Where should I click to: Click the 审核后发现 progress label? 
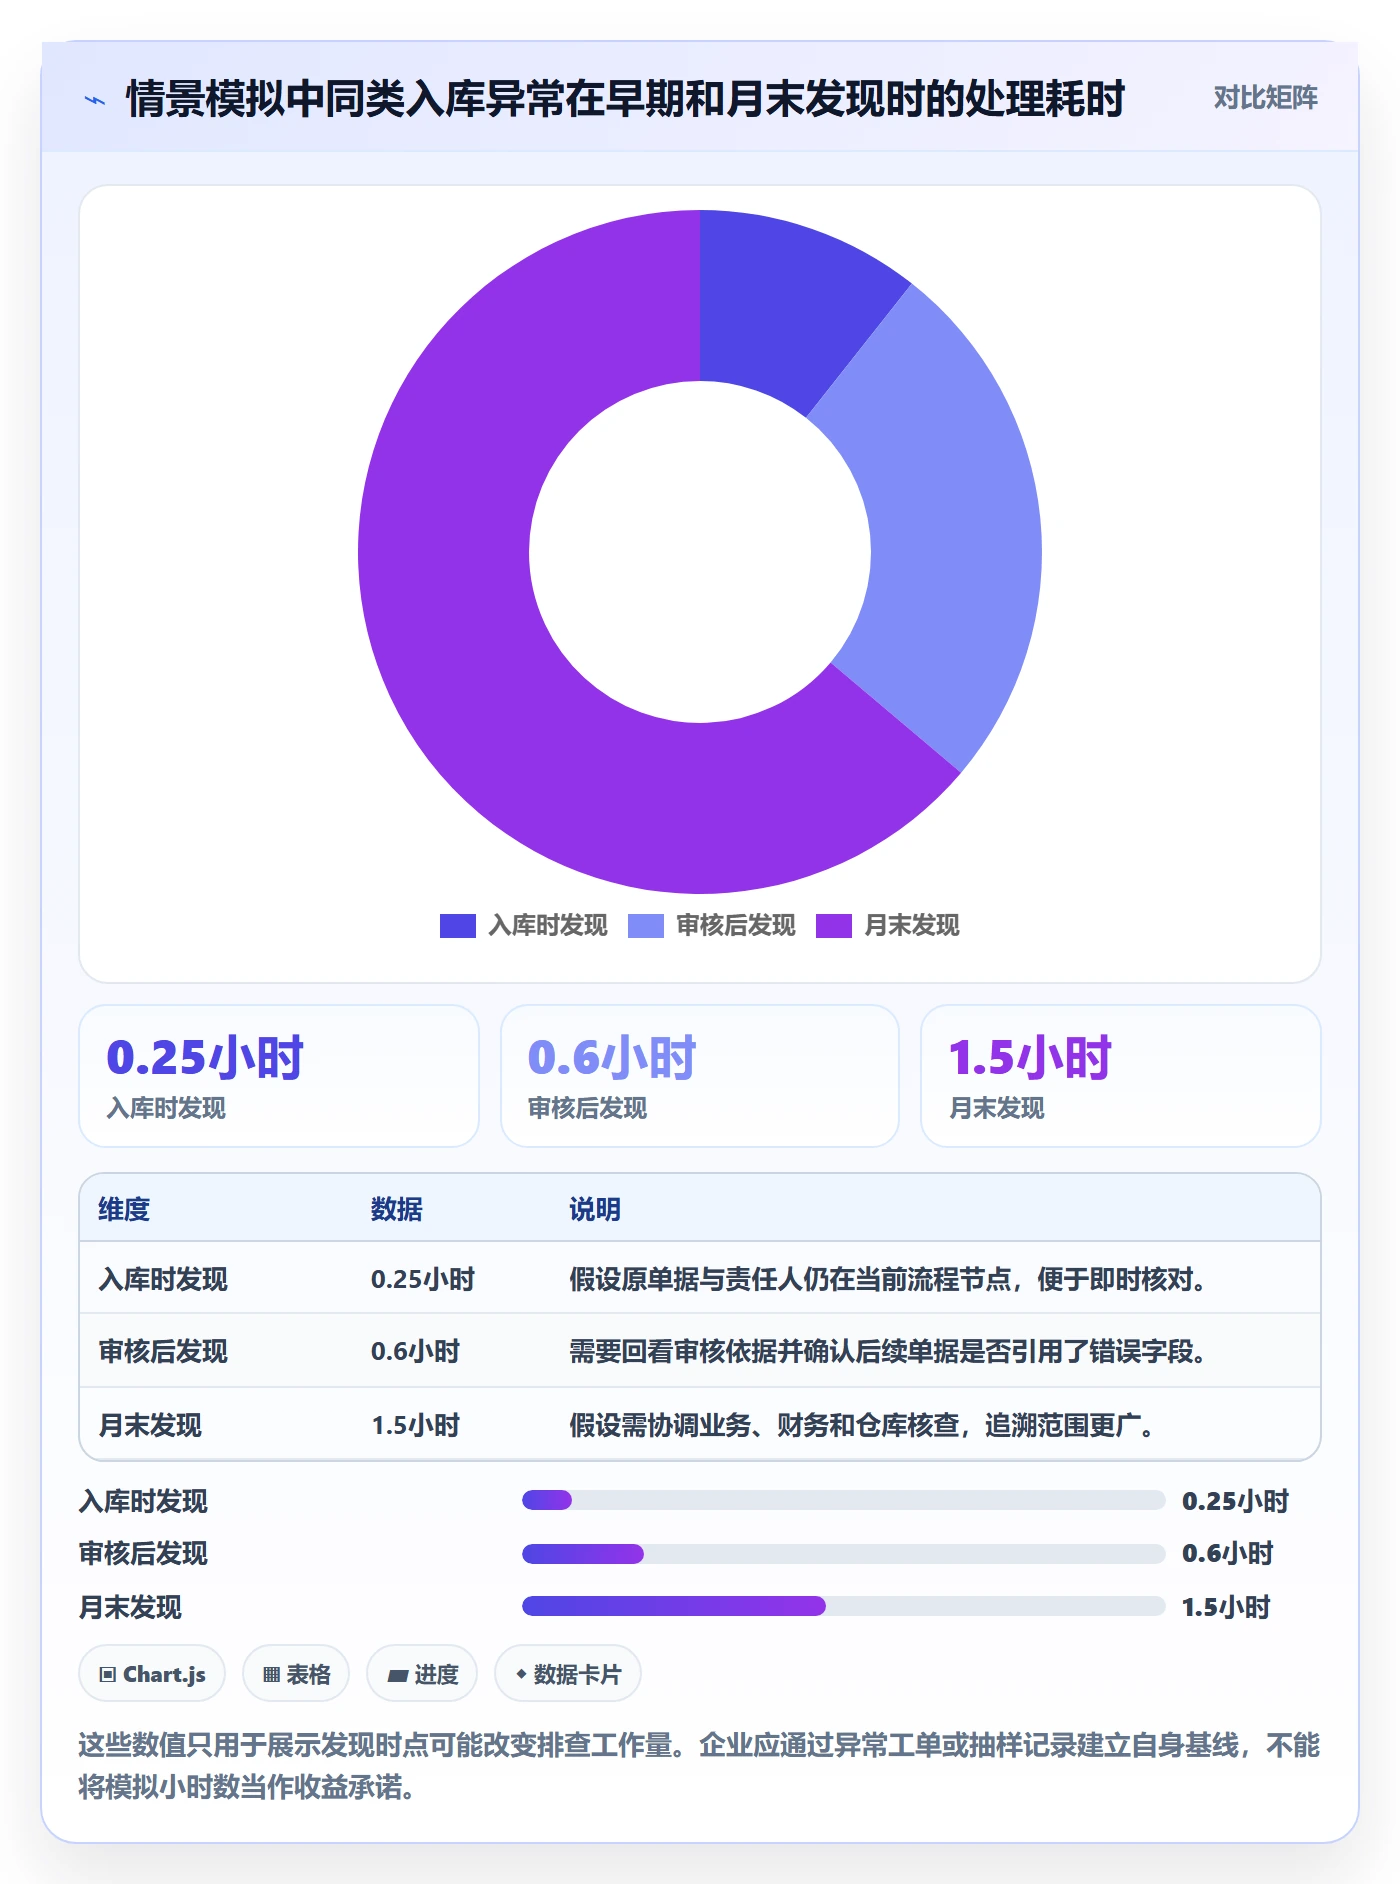(x=143, y=1553)
